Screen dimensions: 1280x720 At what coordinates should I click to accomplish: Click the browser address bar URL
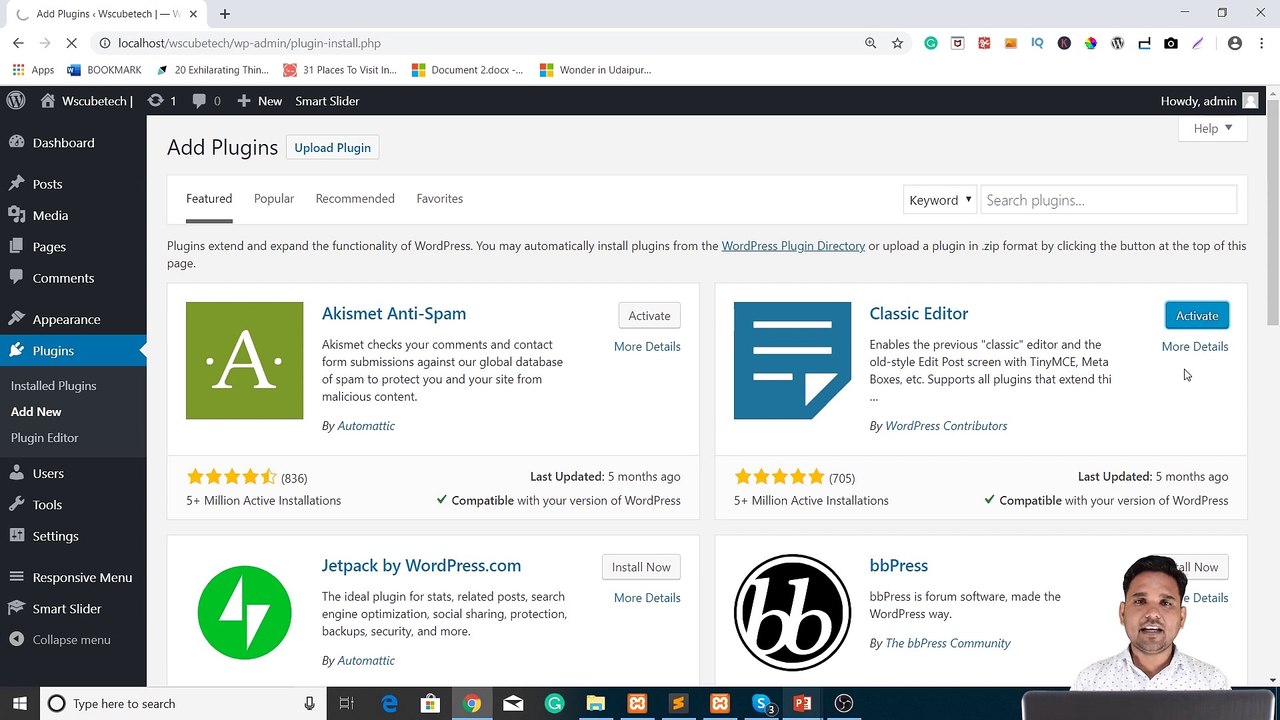[x=249, y=43]
